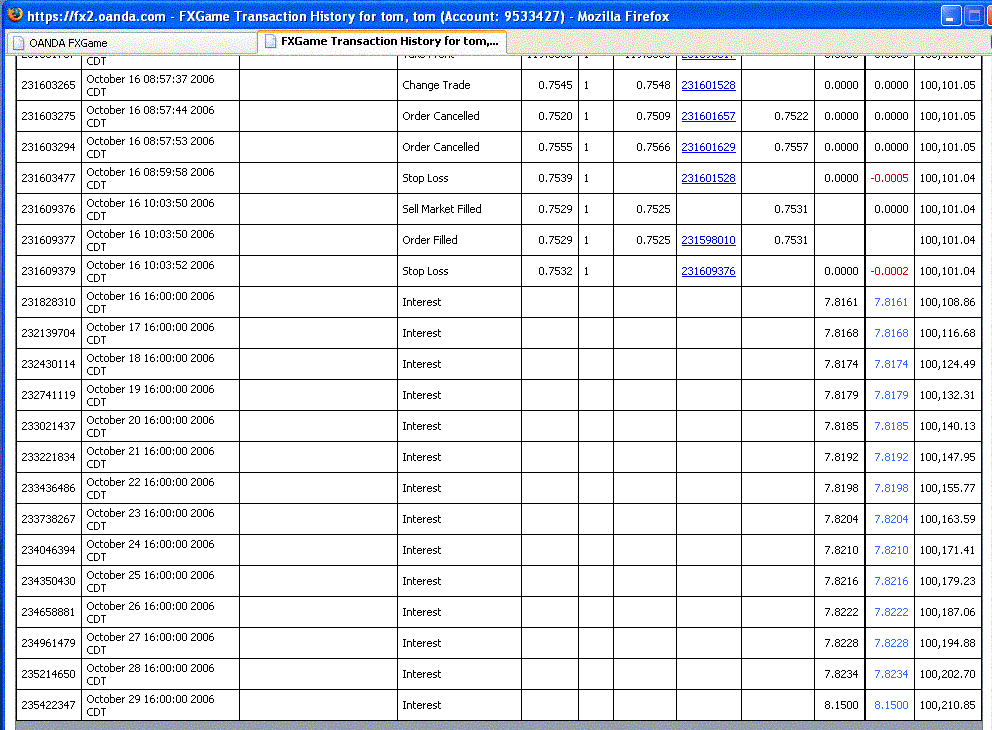This screenshot has width=992, height=730.
Task: Click transaction ID 235422347
Action: [48, 705]
